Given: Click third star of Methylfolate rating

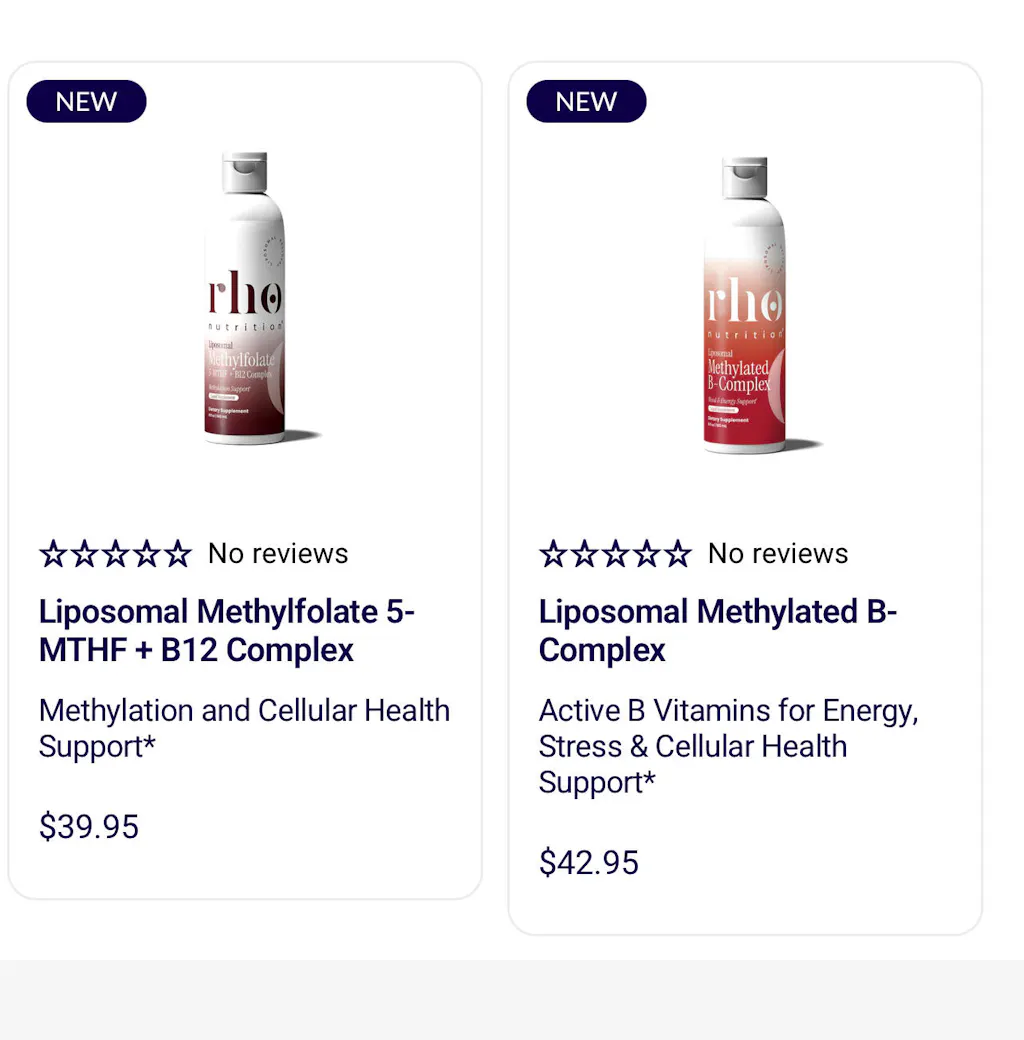Looking at the screenshot, I should 115,554.
